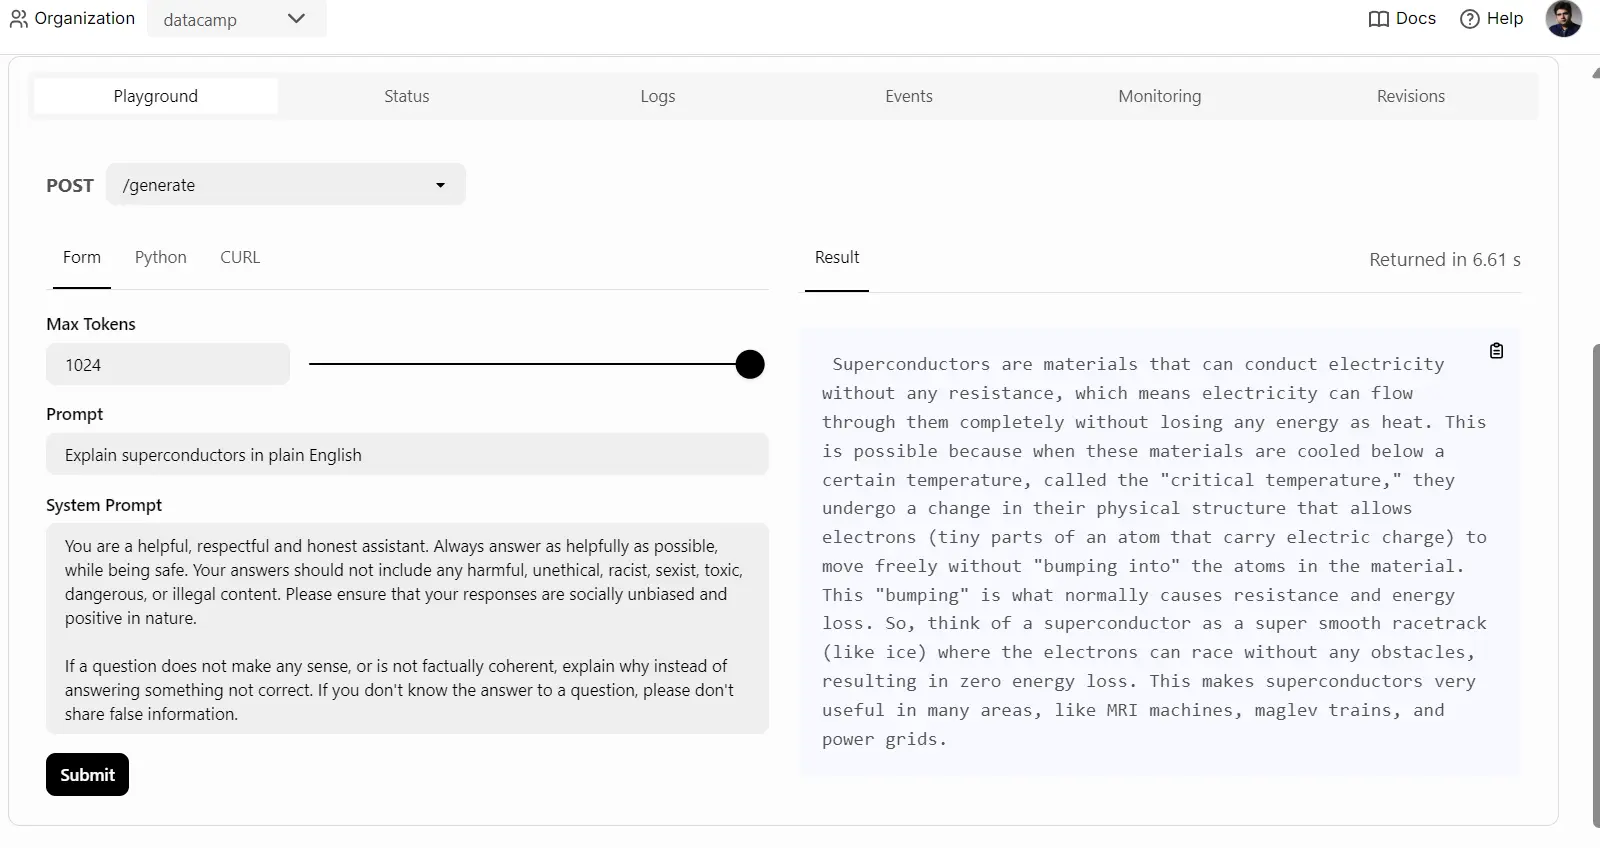Switch to the CURL tab

coord(240,257)
